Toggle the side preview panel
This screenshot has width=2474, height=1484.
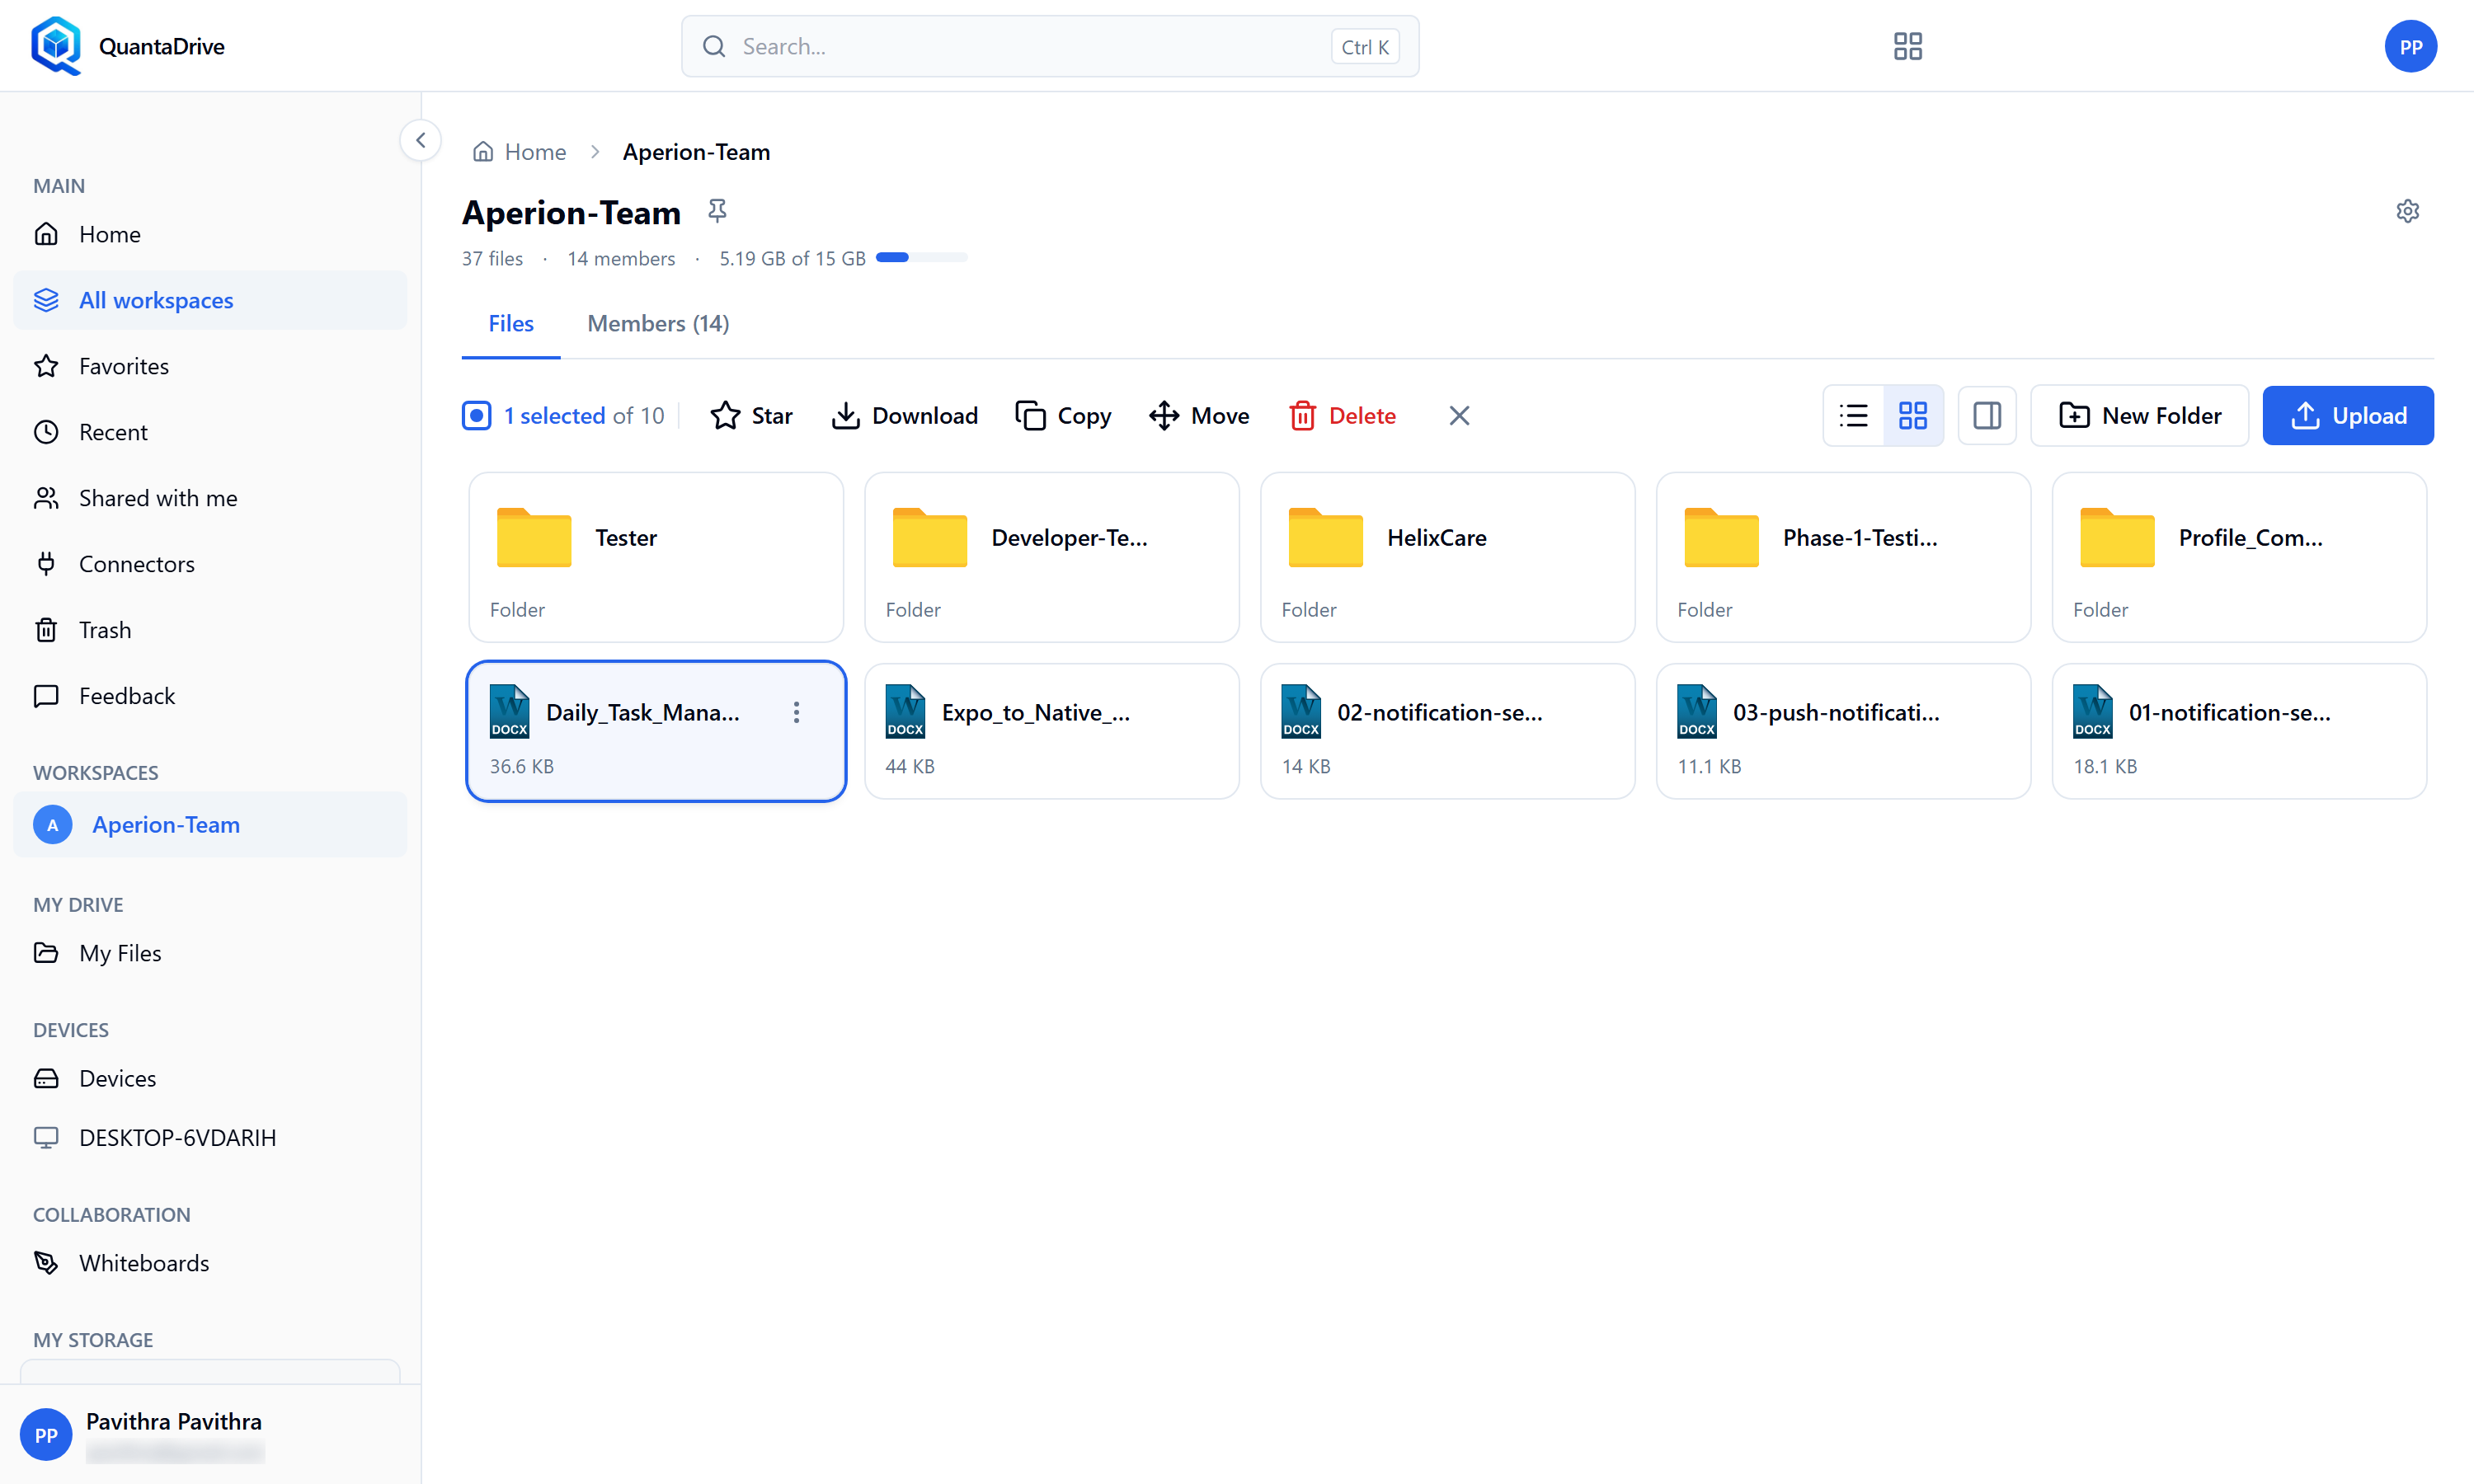pos(1986,415)
